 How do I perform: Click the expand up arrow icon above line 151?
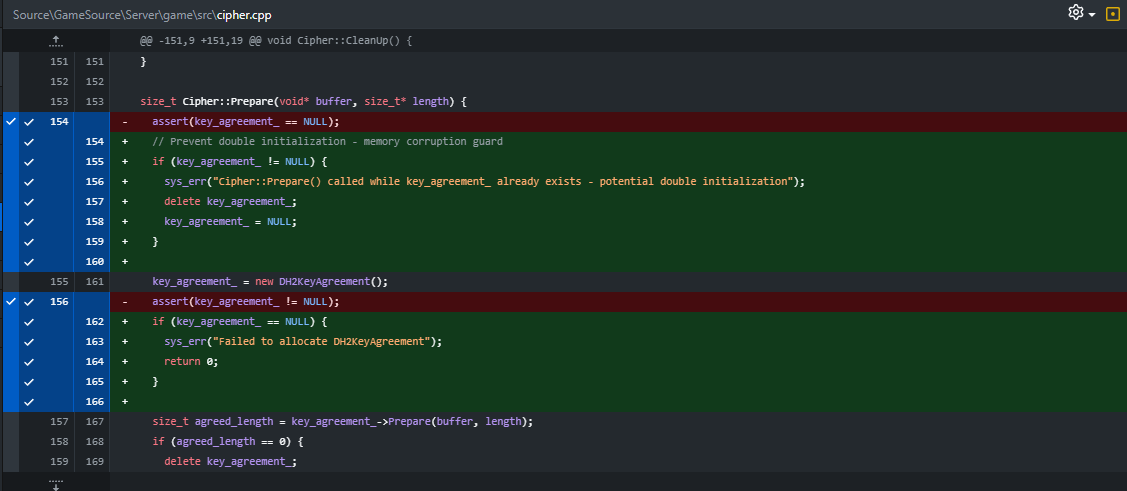(x=56, y=41)
